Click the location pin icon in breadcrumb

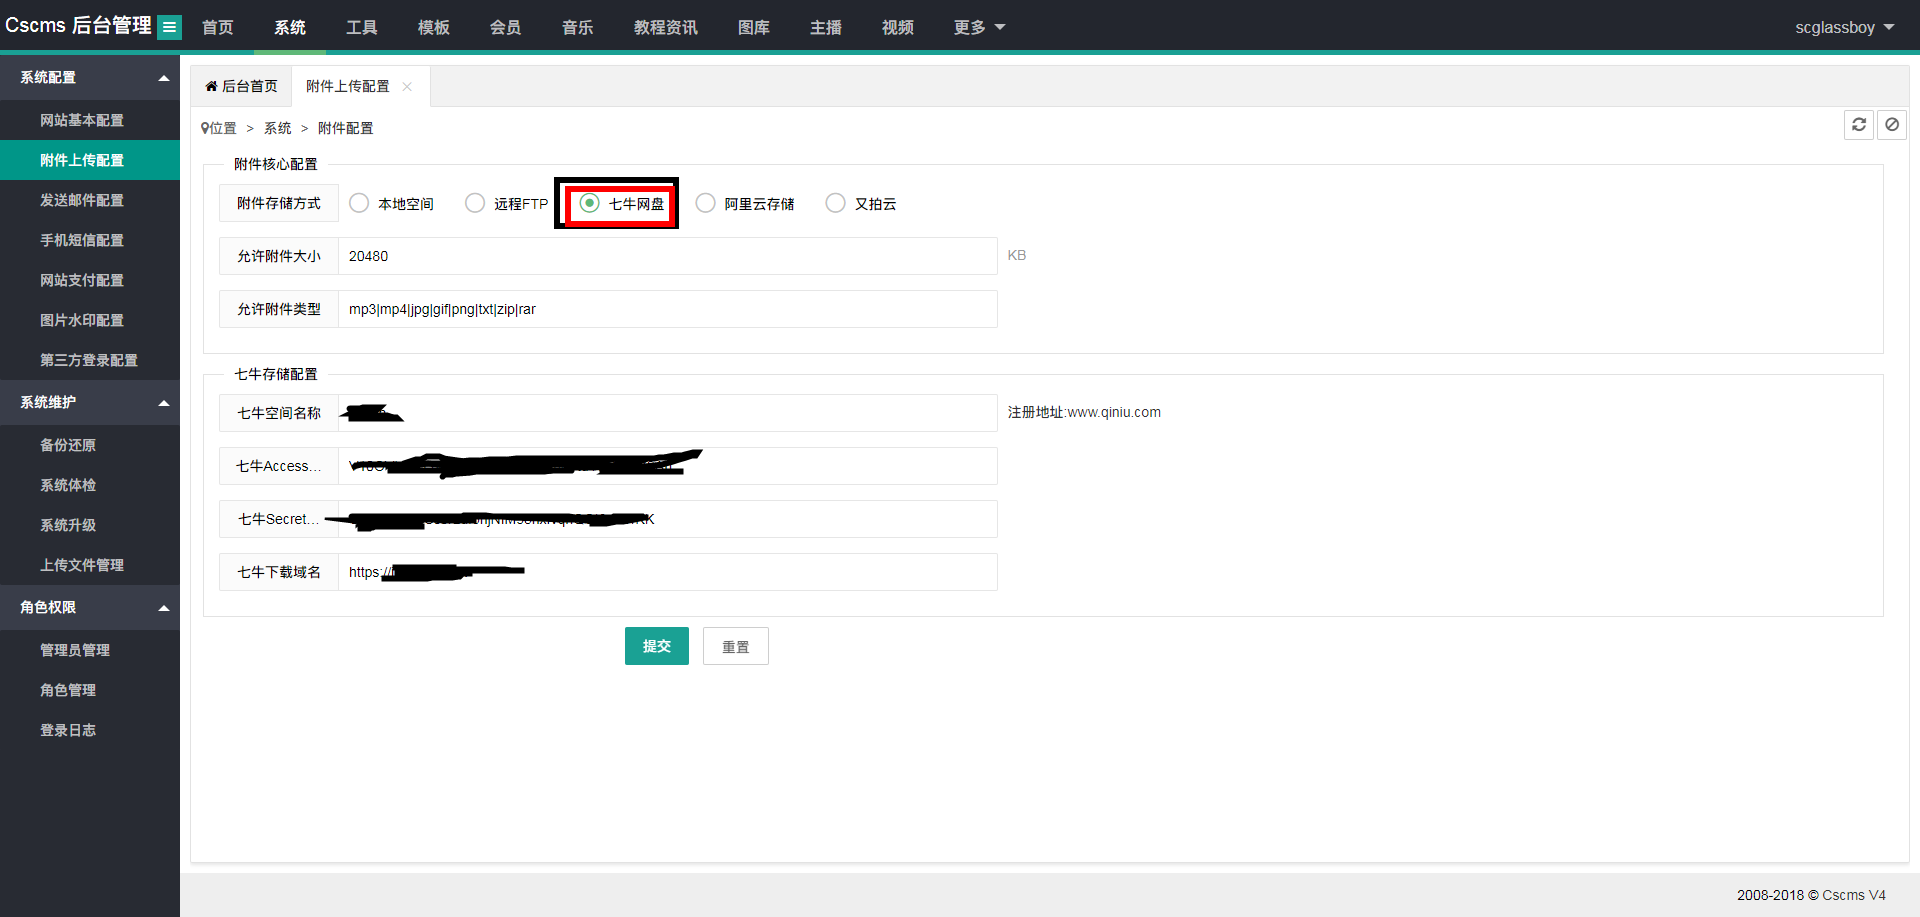click(205, 128)
